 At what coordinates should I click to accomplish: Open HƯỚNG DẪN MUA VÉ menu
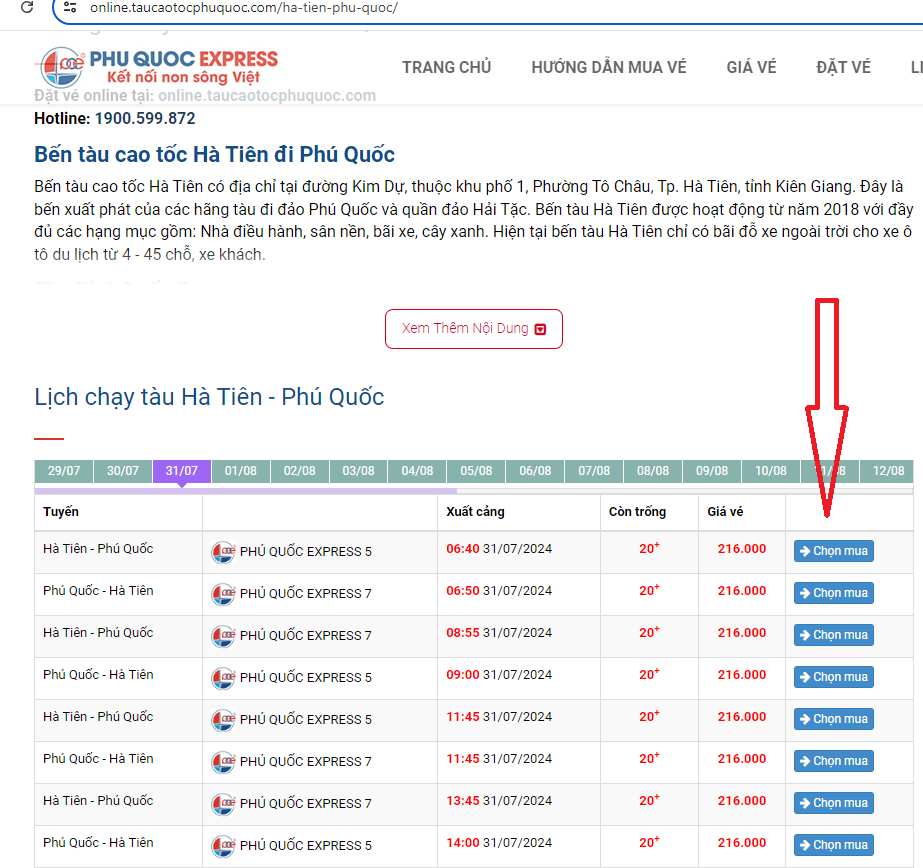(x=609, y=67)
